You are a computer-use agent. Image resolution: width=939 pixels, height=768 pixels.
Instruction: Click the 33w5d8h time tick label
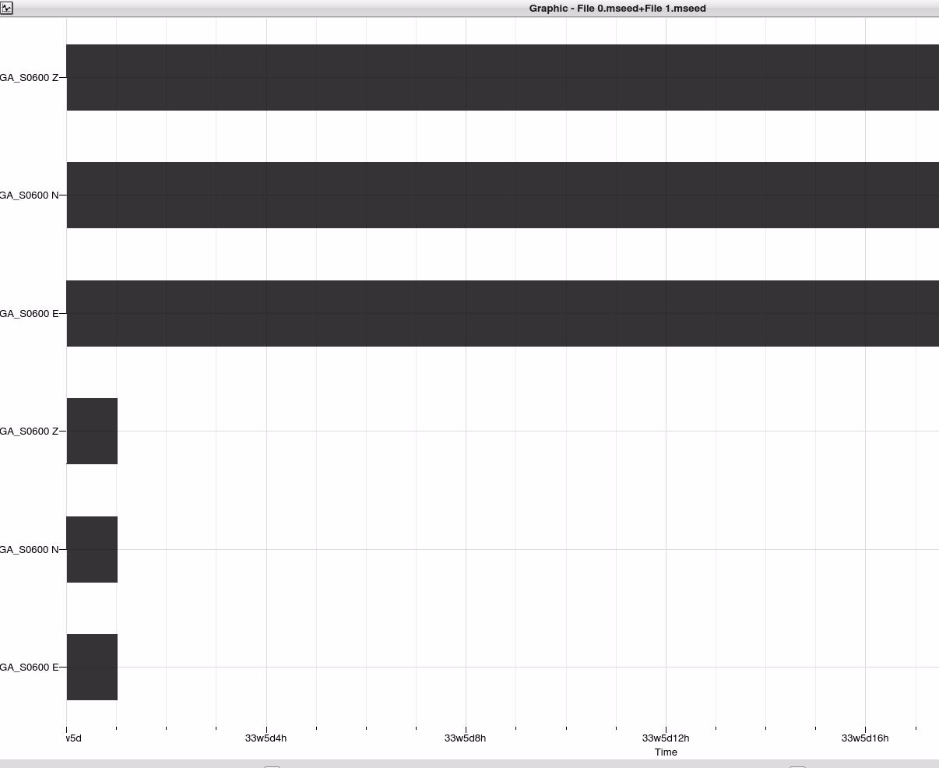click(465, 739)
